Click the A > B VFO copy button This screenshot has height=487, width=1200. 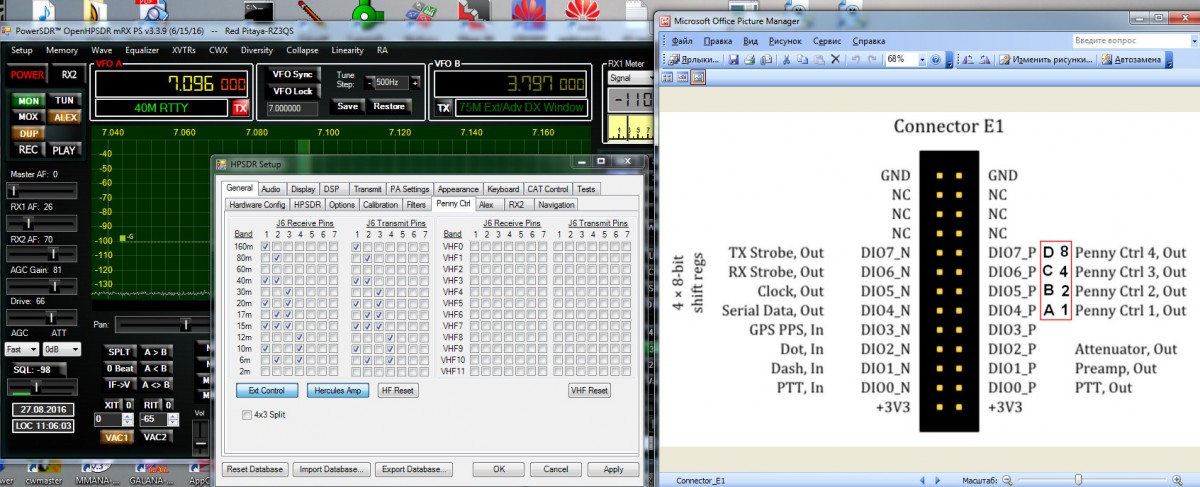[154, 352]
